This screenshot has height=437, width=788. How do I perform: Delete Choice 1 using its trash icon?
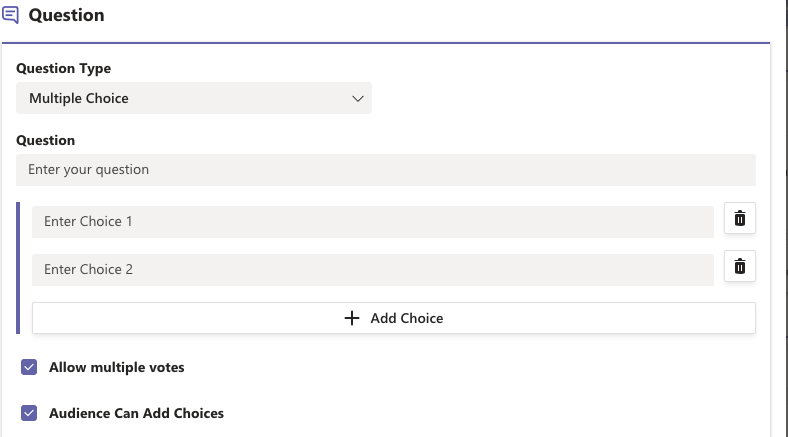point(740,218)
